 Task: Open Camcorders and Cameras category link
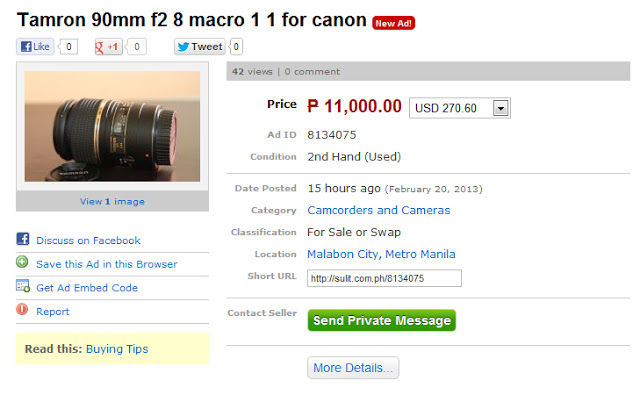[379, 210]
